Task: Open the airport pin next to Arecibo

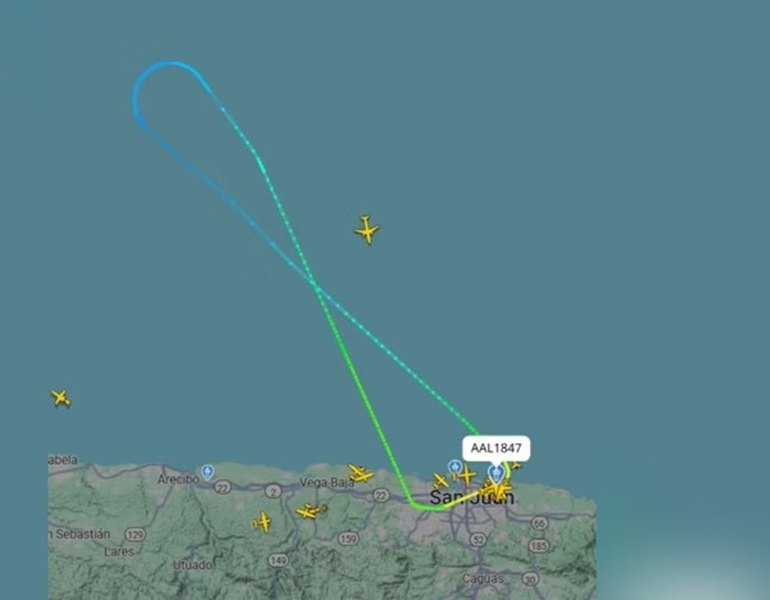Action: [x=208, y=472]
